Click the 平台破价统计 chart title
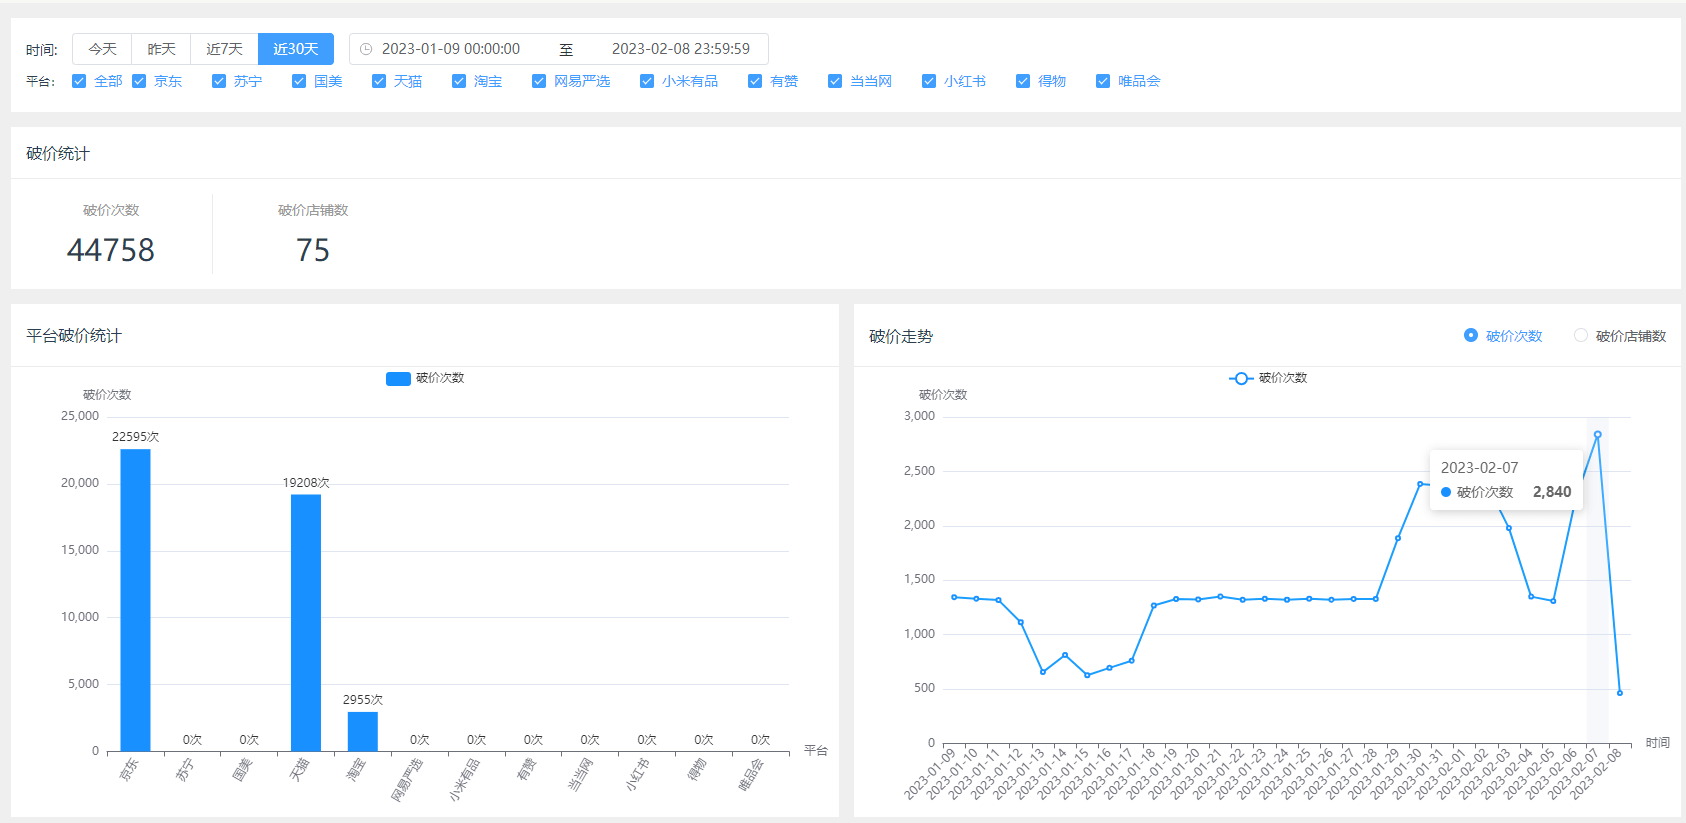 74,336
